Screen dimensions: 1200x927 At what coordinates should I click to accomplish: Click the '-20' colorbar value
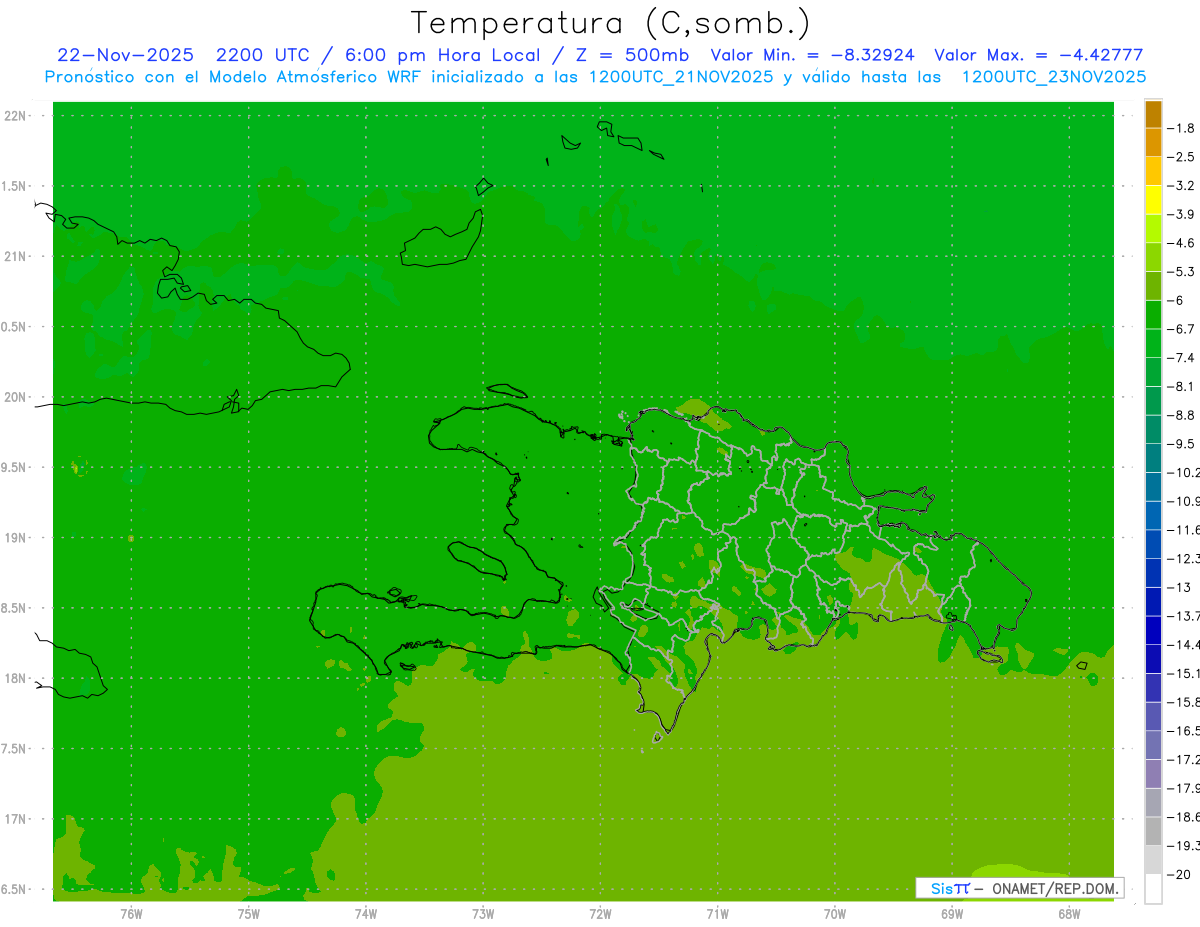[x=1177, y=874]
